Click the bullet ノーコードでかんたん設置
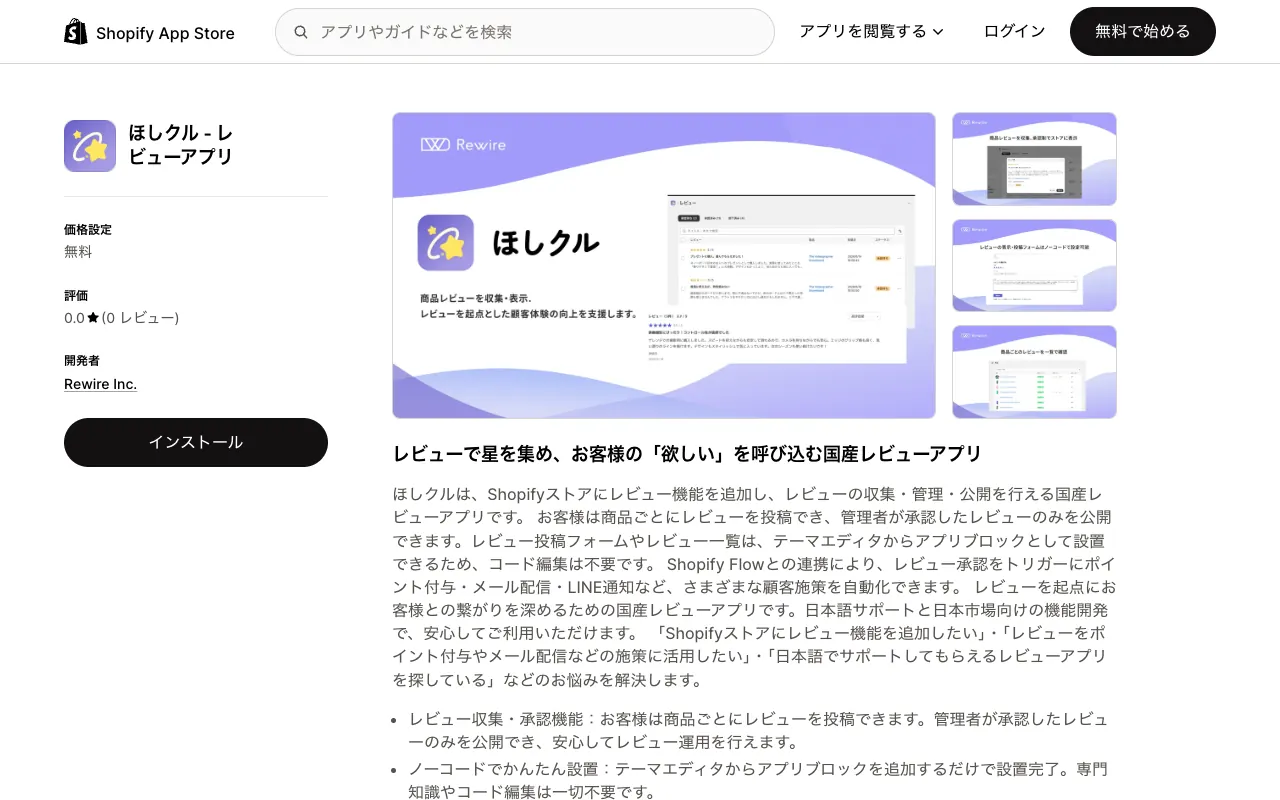This screenshot has width=1280, height=800. click(x=758, y=781)
